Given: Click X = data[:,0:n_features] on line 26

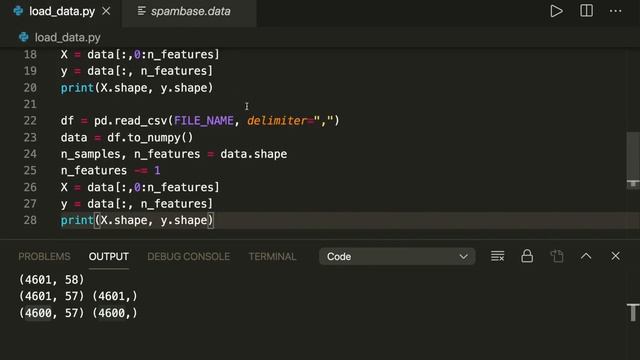Looking at the screenshot, I should pyautogui.click(x=140, y=187).
